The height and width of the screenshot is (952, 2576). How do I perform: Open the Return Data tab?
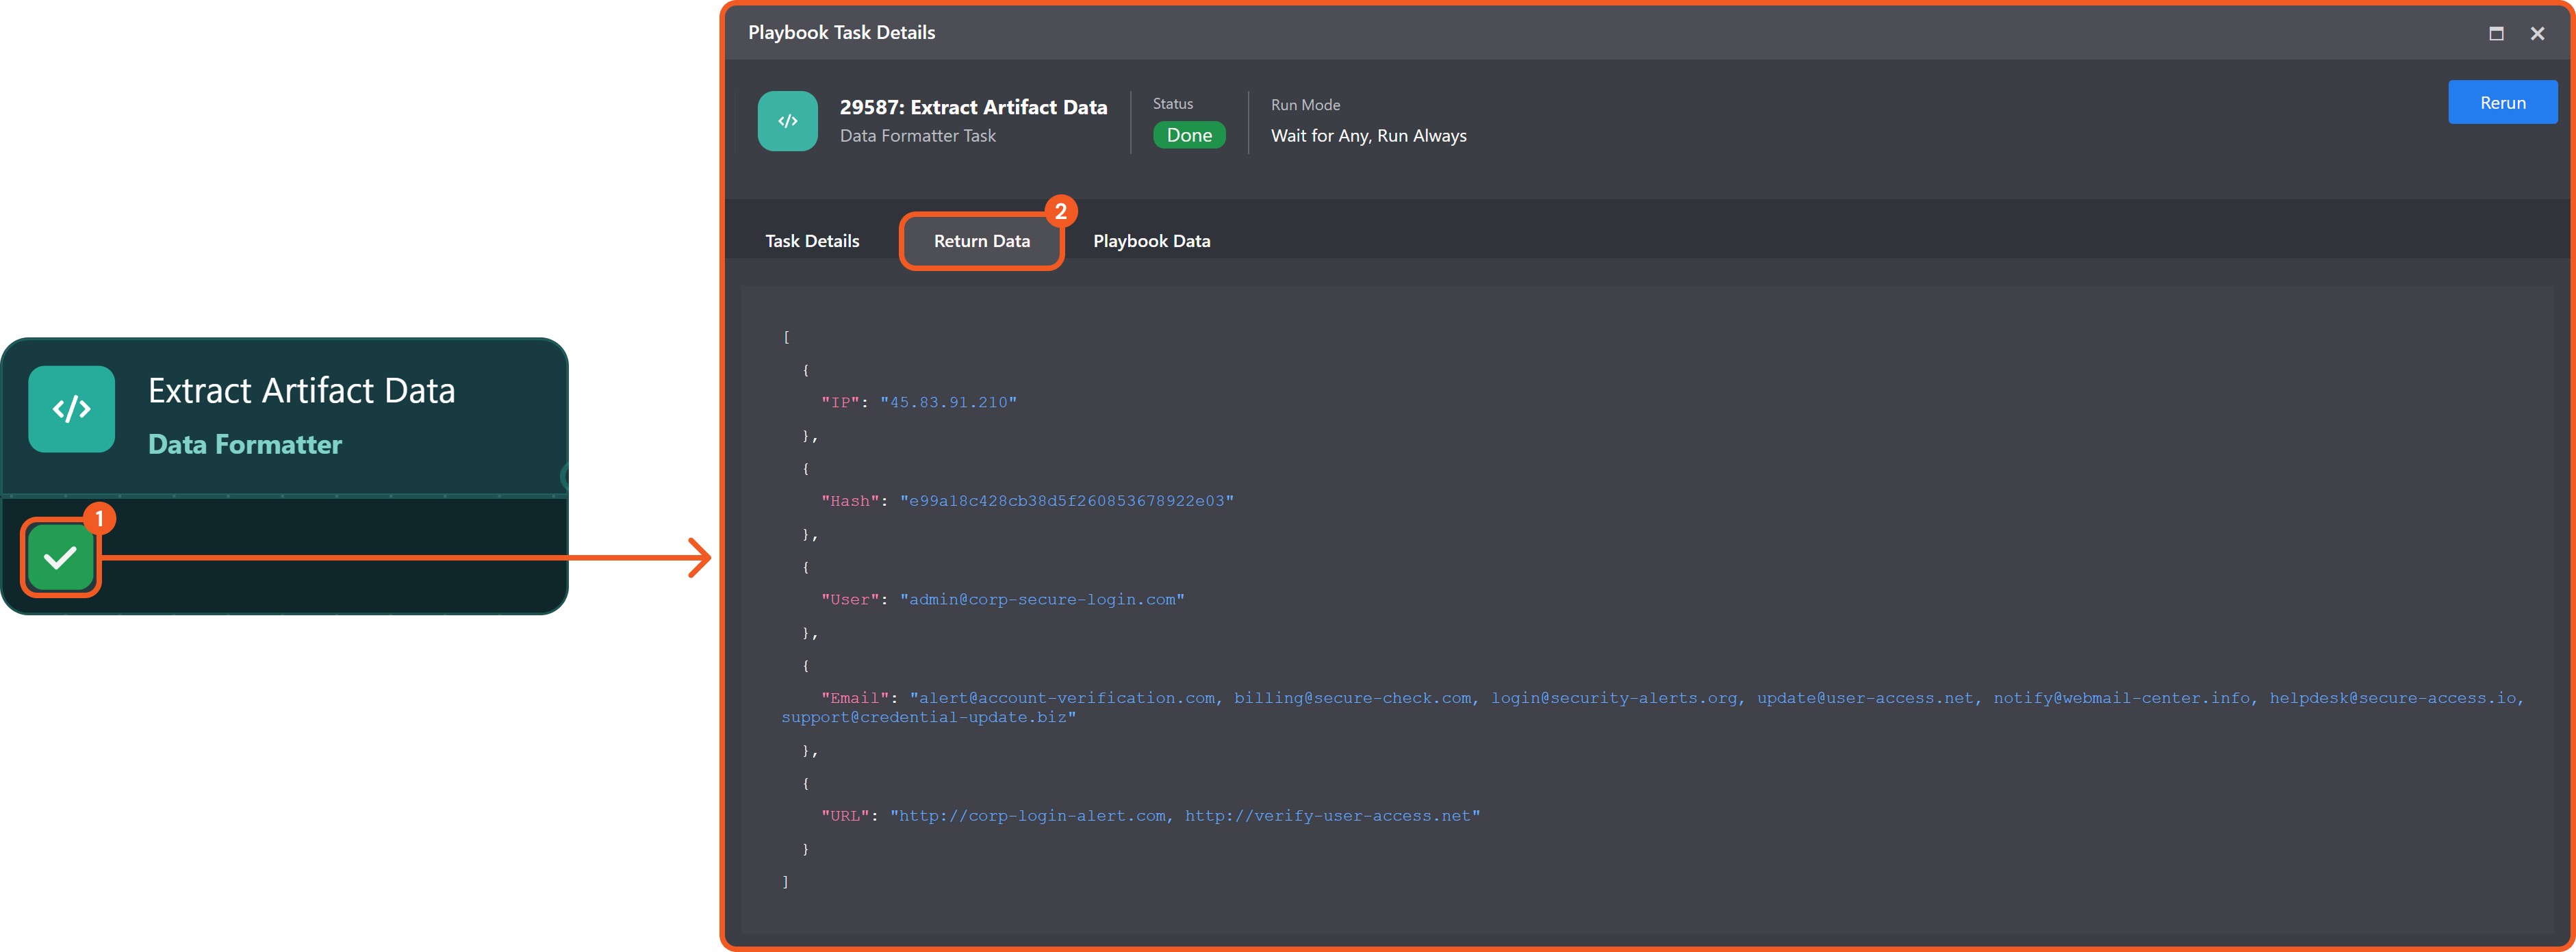tap(981, 241)
